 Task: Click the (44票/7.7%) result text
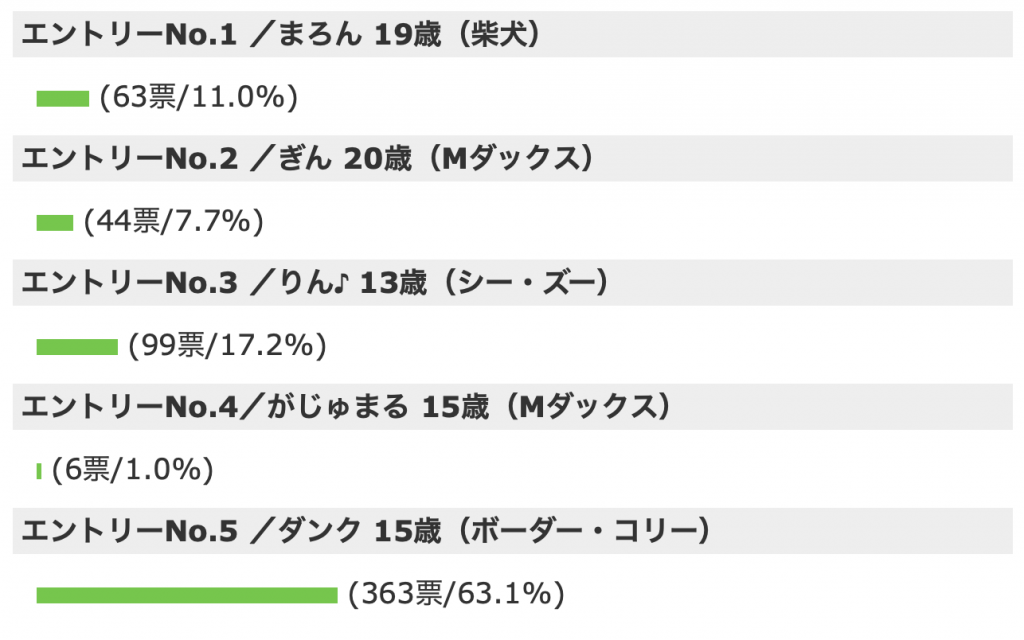click(174, 221)
